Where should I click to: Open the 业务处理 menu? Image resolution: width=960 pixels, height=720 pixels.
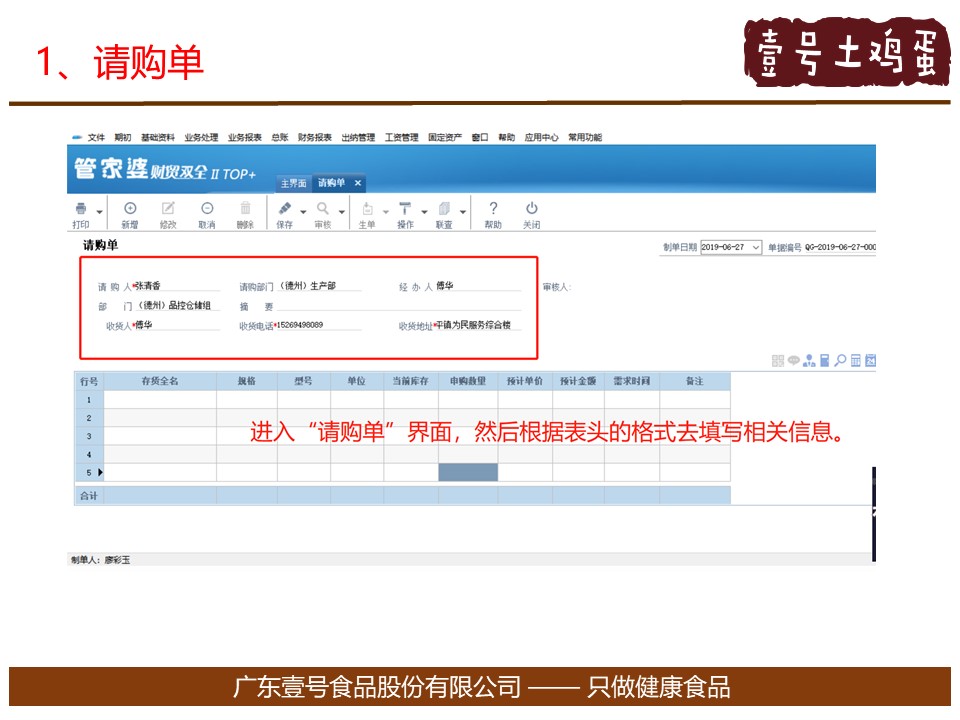pyautogui.click(x=201, y=138)
